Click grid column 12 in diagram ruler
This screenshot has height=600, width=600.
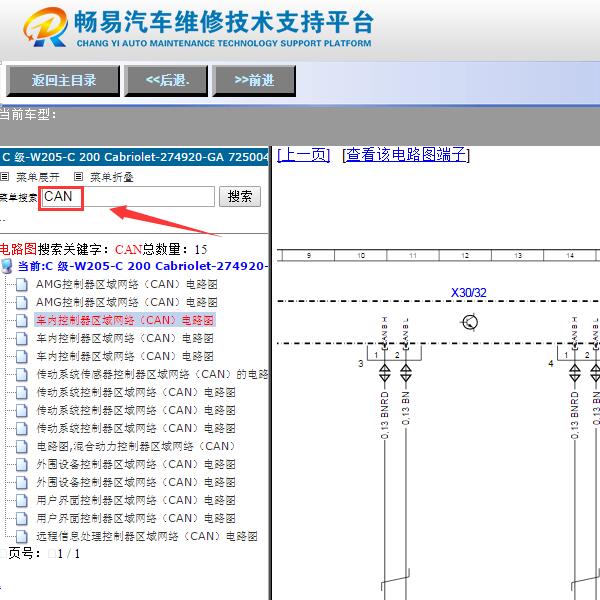point(465,255)
